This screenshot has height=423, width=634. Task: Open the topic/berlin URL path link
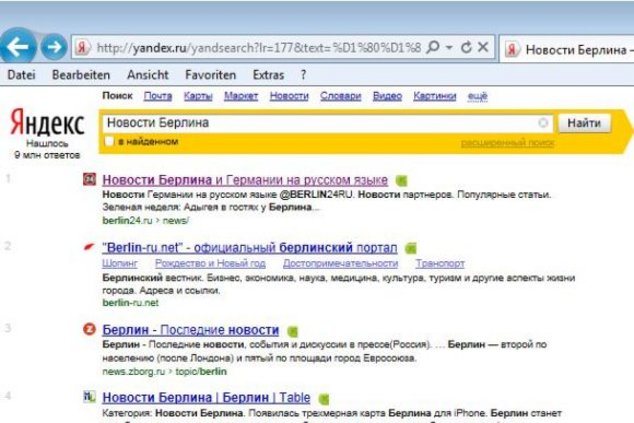tap(201, 371)
